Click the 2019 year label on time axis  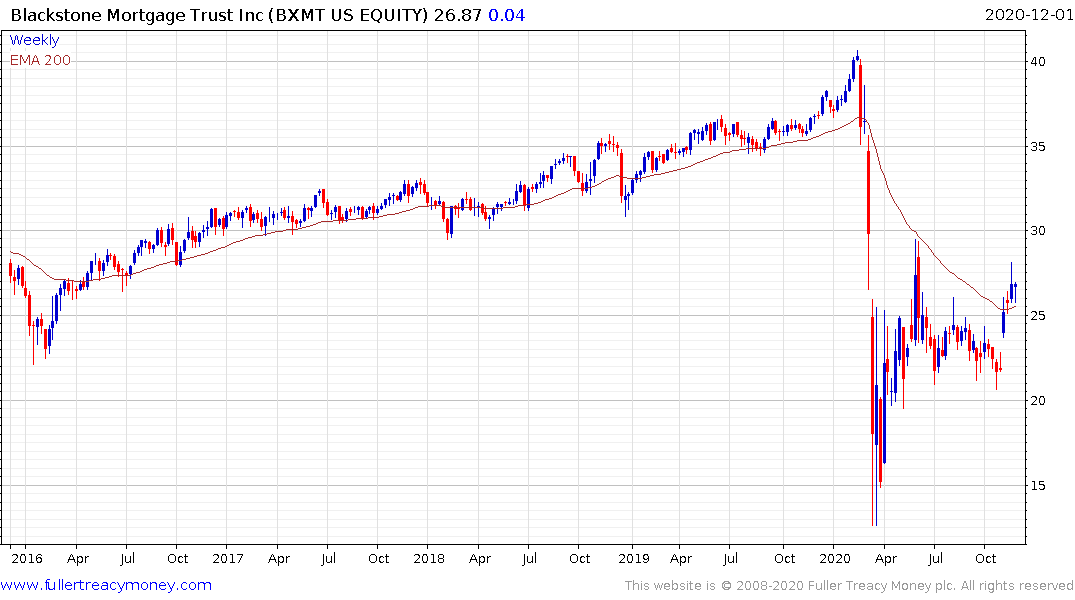click(633, 559)
